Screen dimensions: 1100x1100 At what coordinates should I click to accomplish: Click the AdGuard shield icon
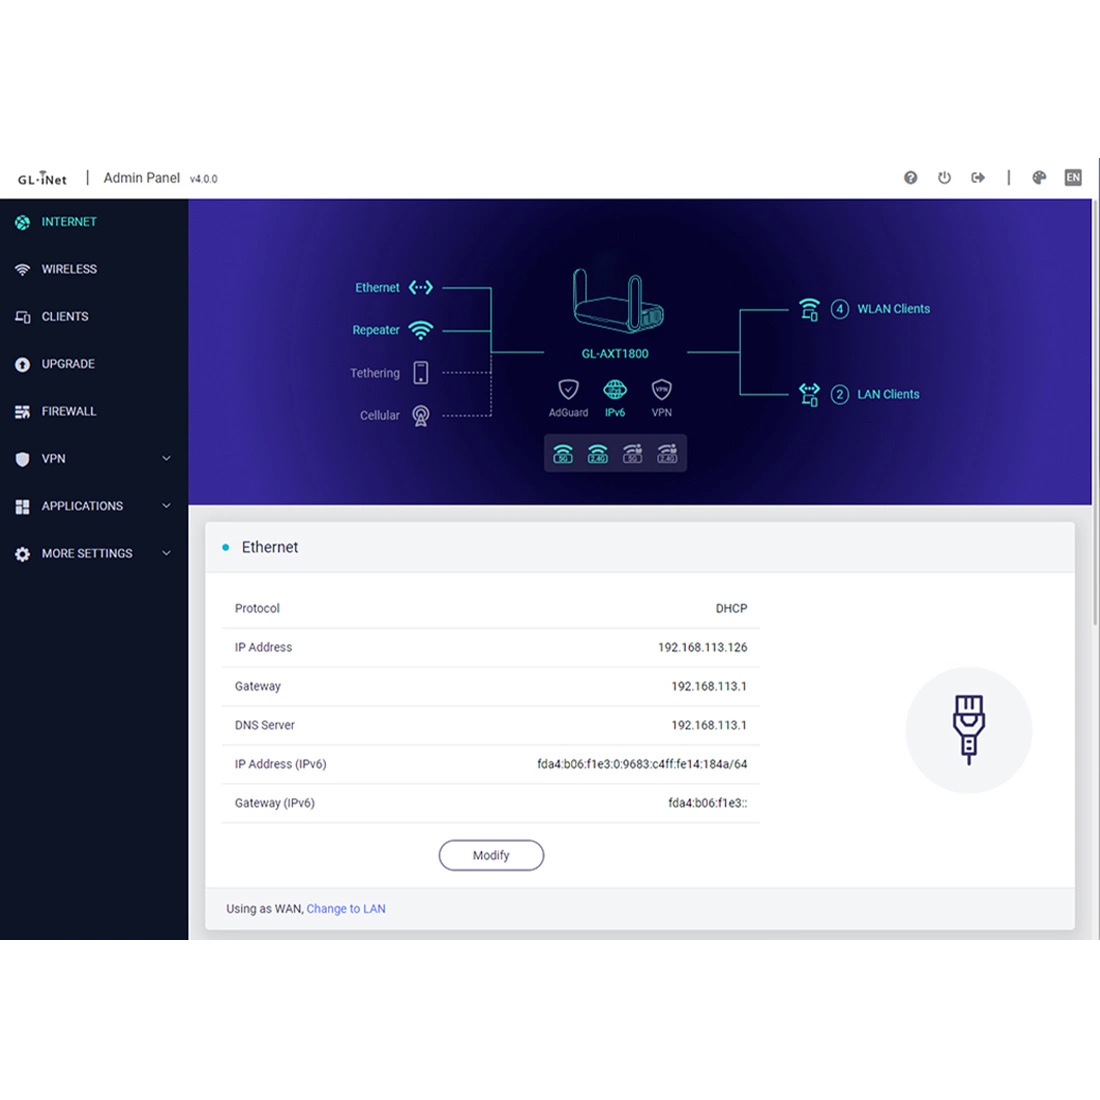[568, 389]
